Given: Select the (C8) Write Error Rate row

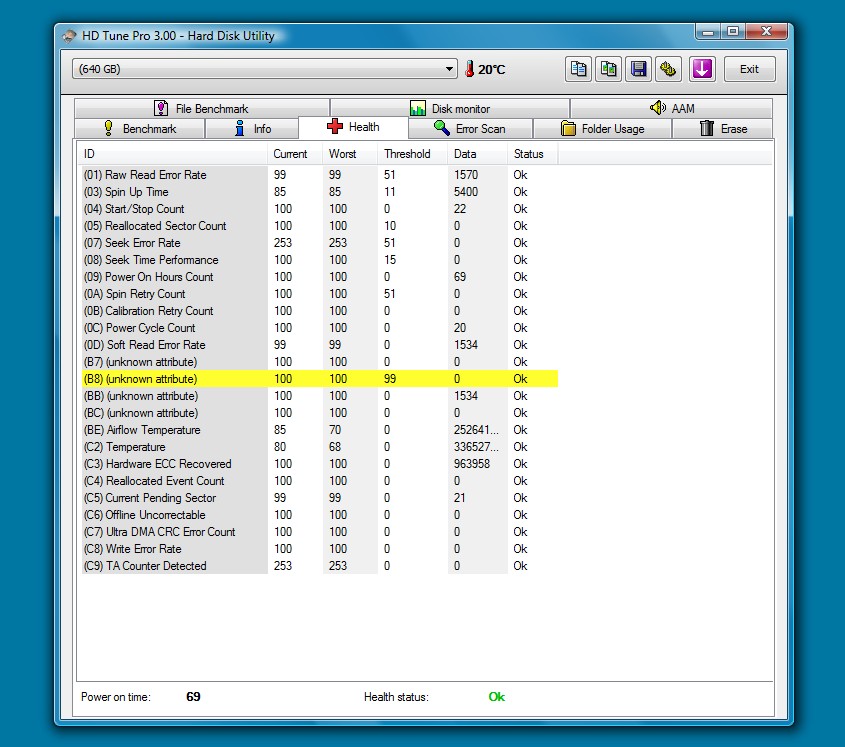Looking at the screenshot, I should coord(320,549).
